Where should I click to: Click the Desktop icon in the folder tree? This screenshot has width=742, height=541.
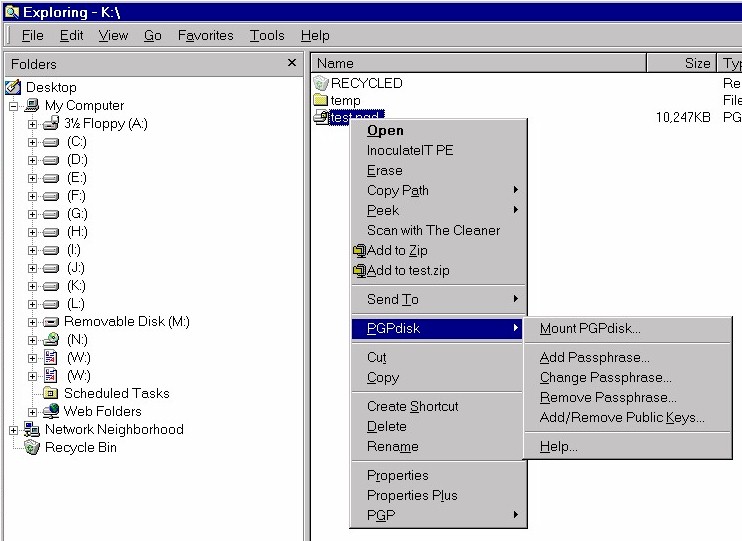(x=13, y=87)
